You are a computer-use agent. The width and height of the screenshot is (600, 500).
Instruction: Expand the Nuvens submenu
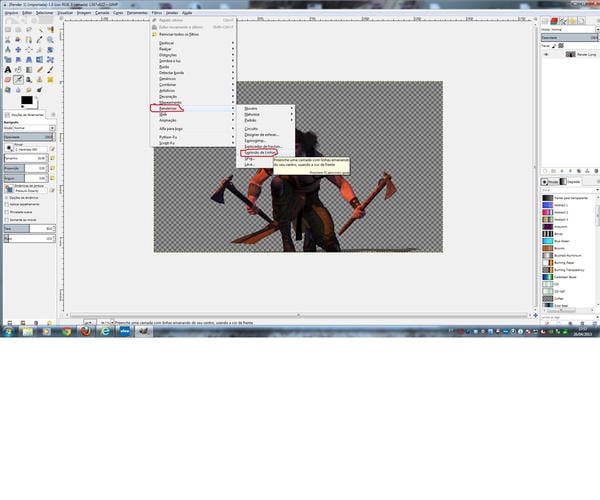click(x=266, y=109)
